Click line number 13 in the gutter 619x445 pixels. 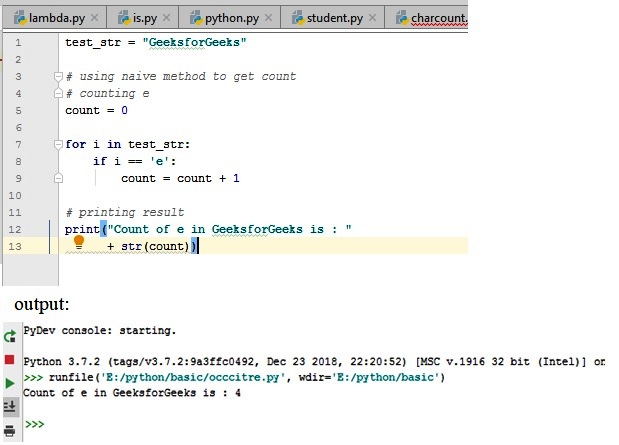coord(15,246)
